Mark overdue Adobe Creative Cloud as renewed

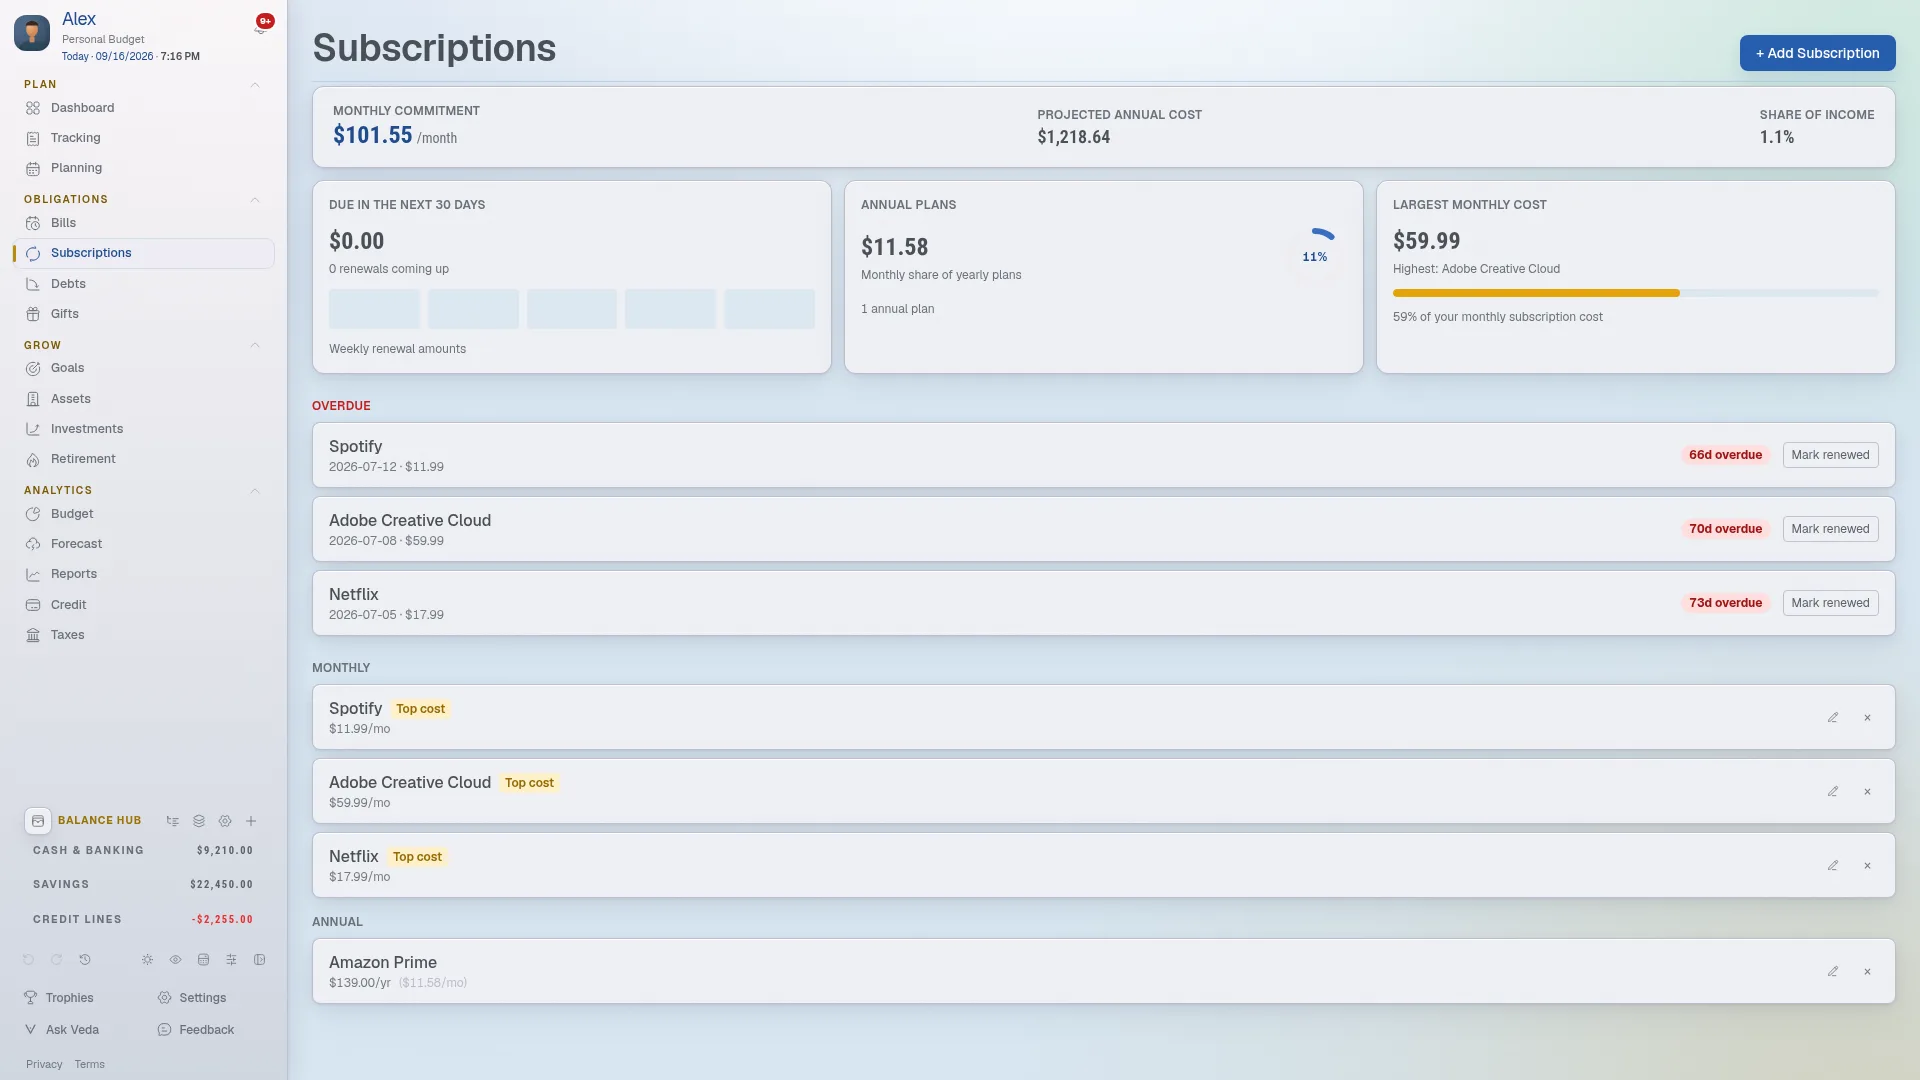tap(1830, 529)
